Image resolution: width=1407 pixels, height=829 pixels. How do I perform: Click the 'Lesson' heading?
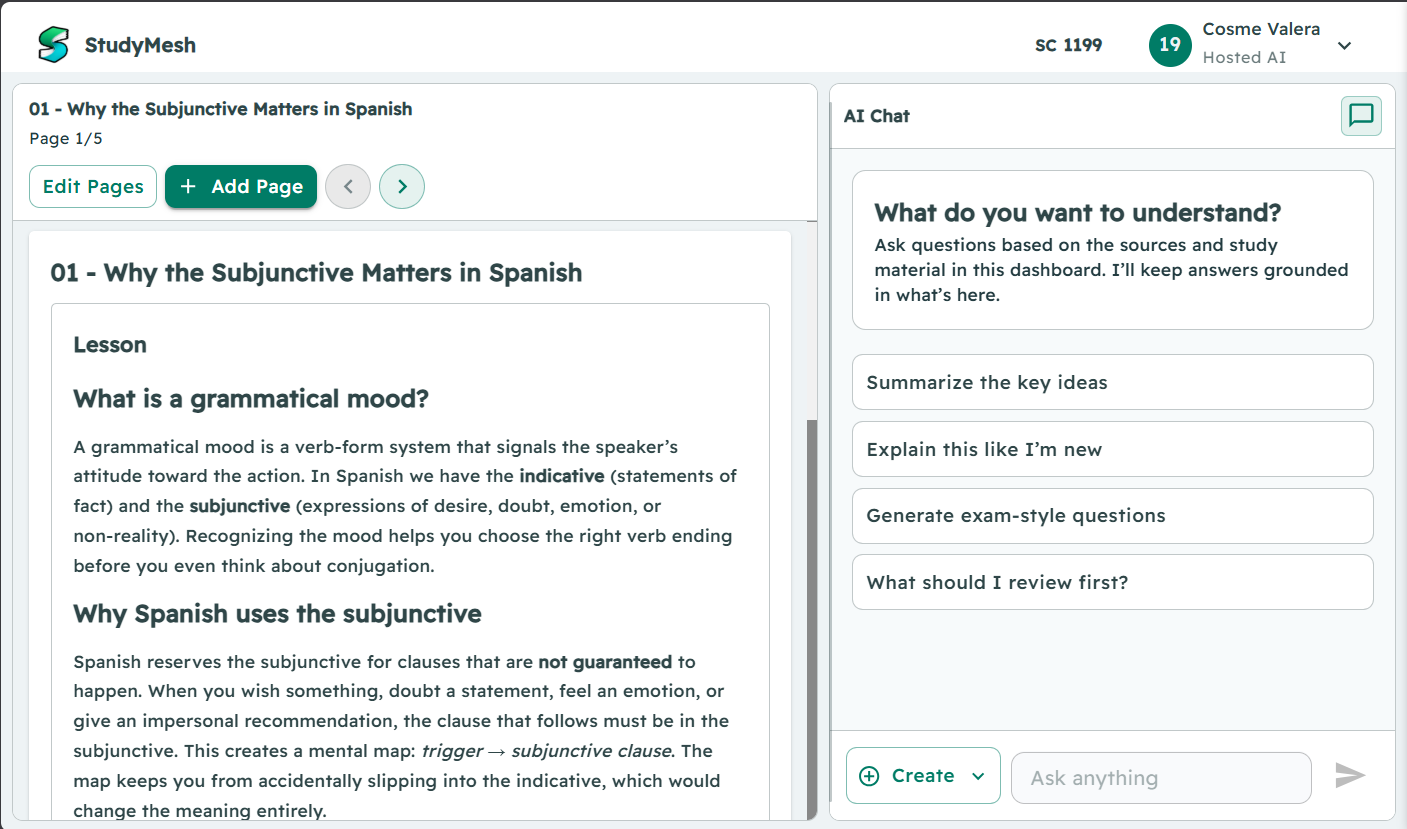pos(110,345)
